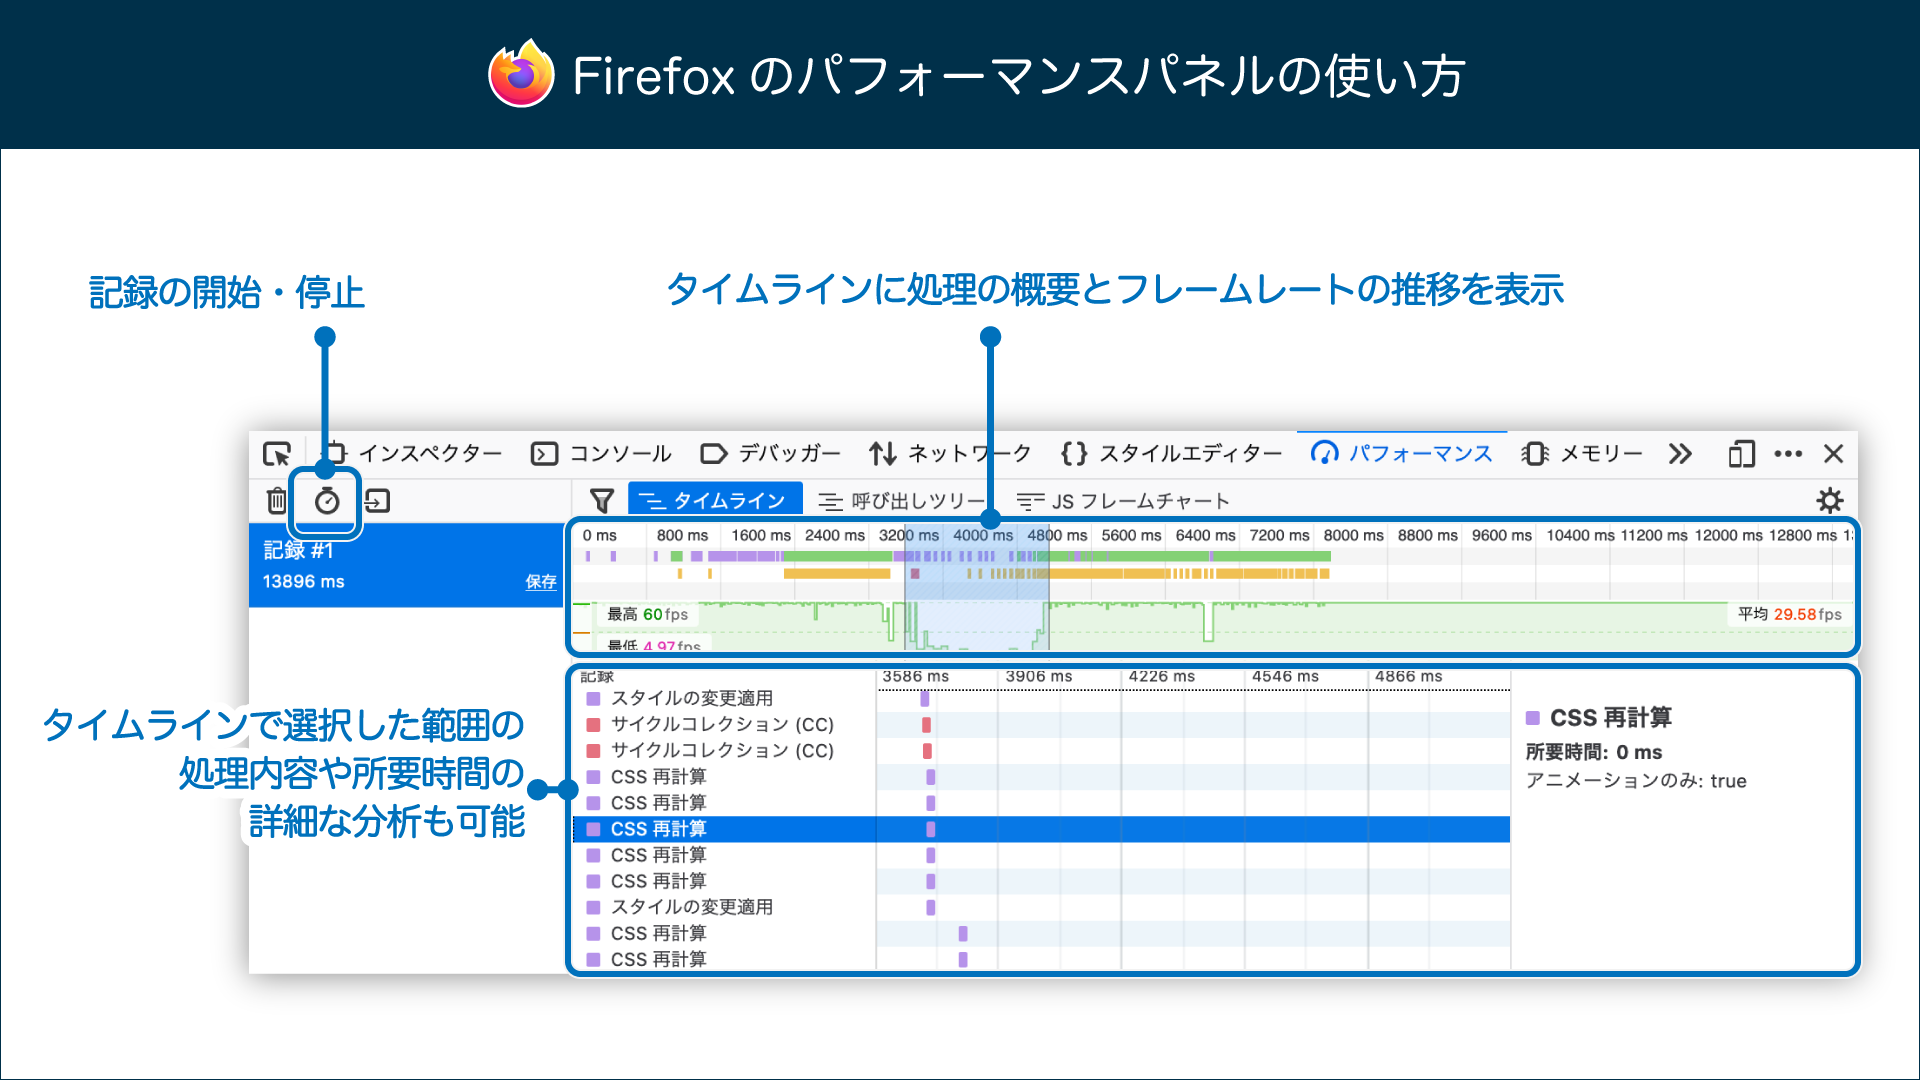Switch to JS フレームチャート view

click(x=1123, y=500)
